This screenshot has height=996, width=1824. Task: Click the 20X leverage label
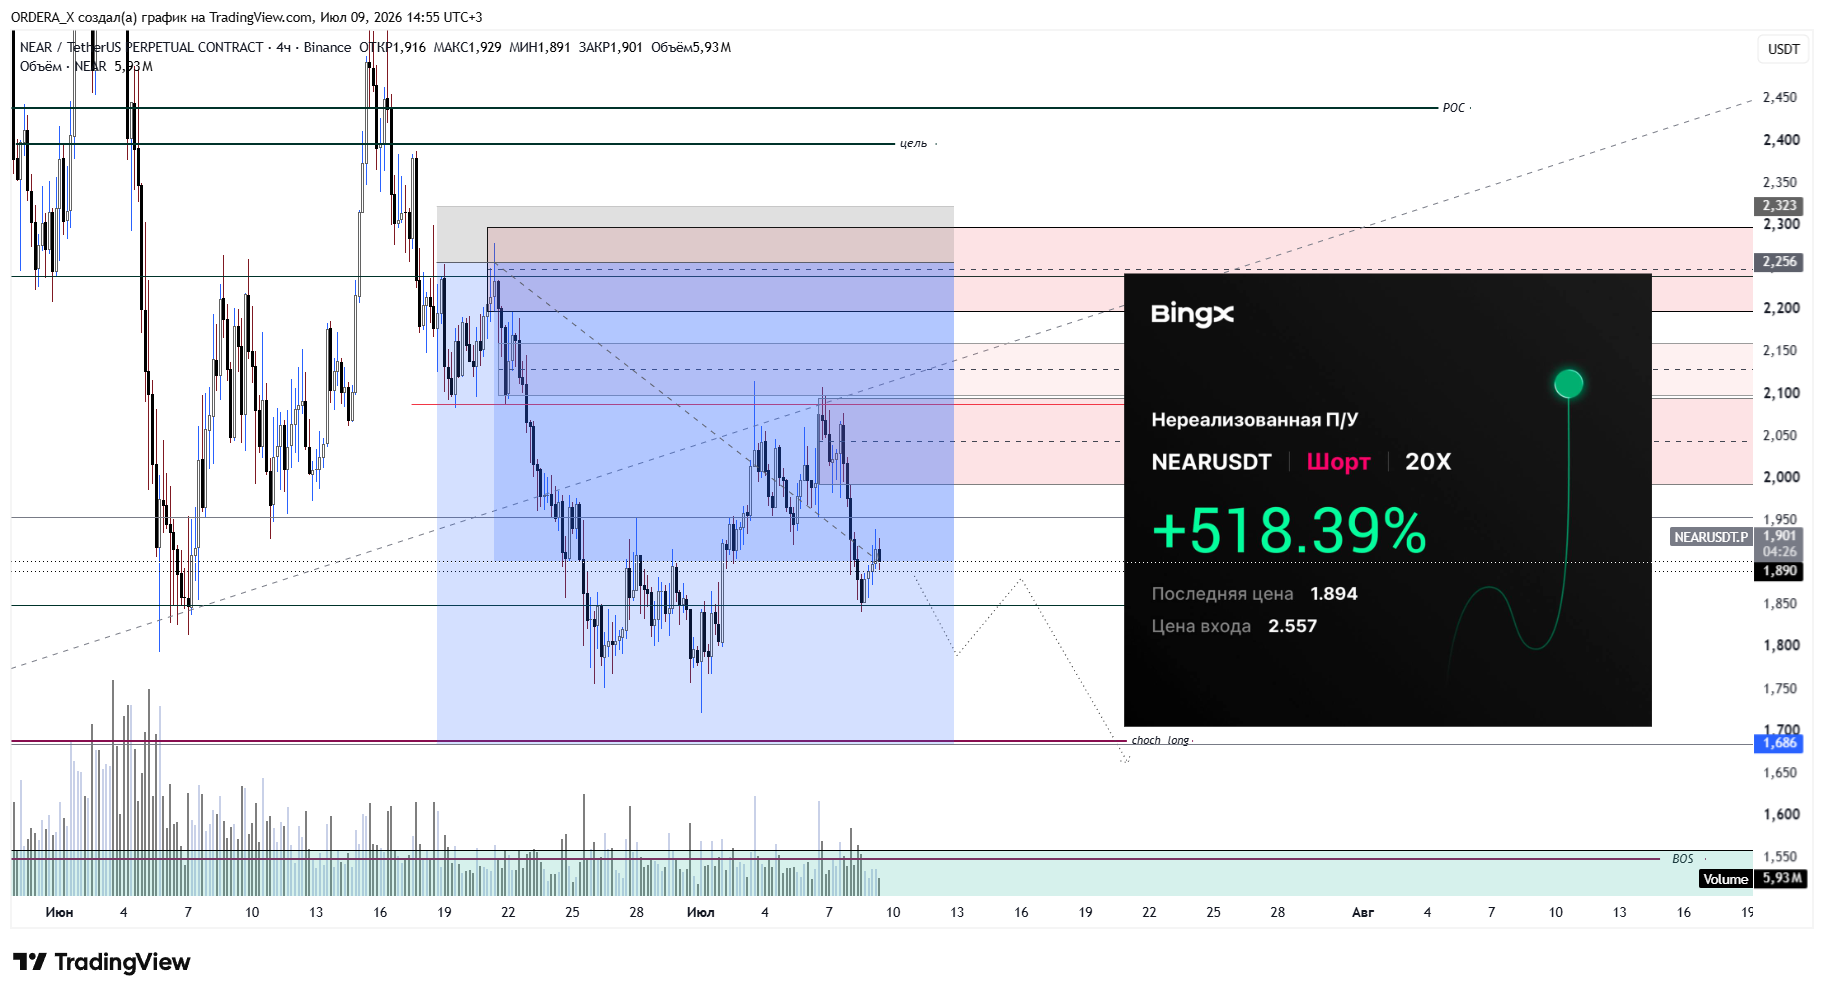[x=1428, y=462]
